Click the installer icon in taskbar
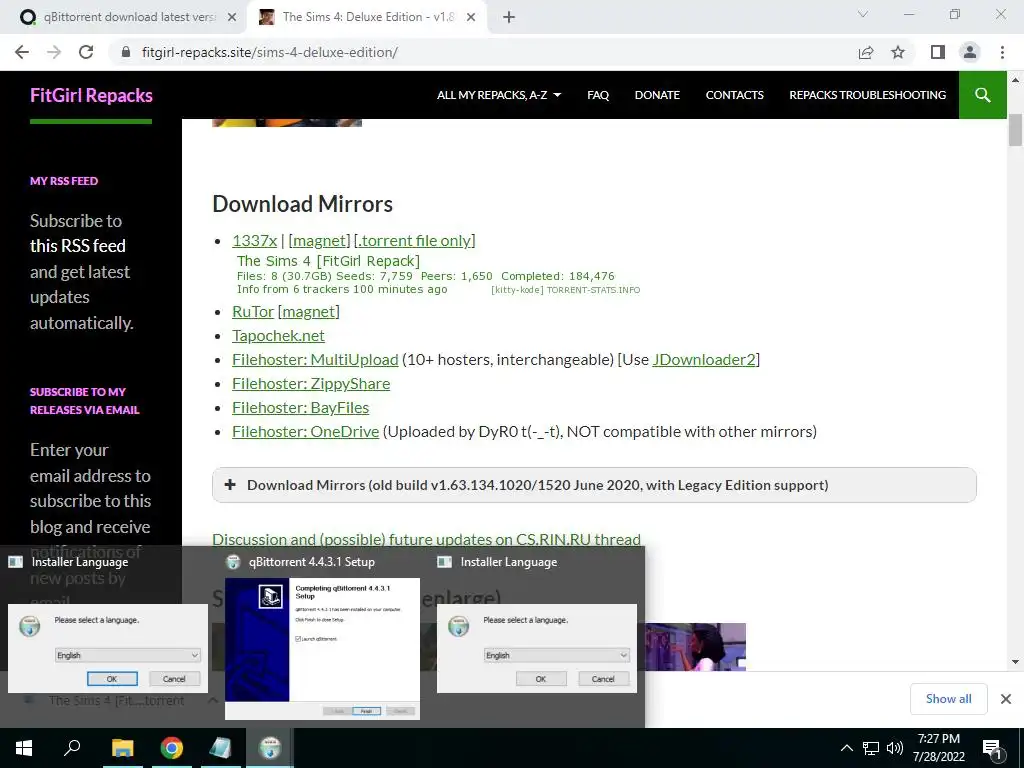The width and height of the screenshot is (1024, 768). [x=270, y=748]
